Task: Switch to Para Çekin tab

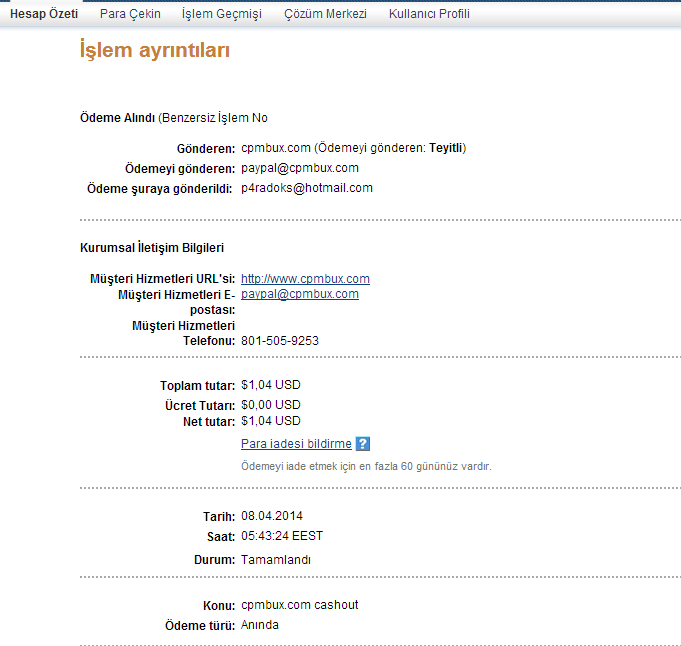Action: tap(130, 14)
